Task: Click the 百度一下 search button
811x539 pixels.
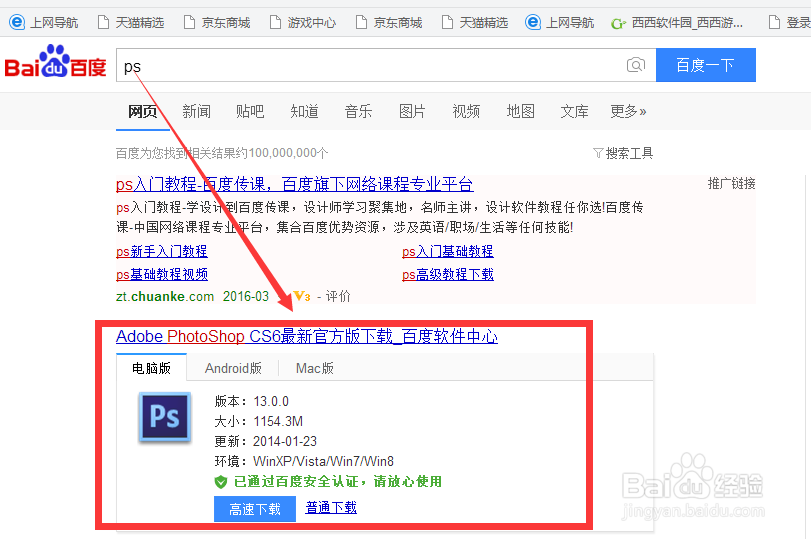Action: click(705, 65)
